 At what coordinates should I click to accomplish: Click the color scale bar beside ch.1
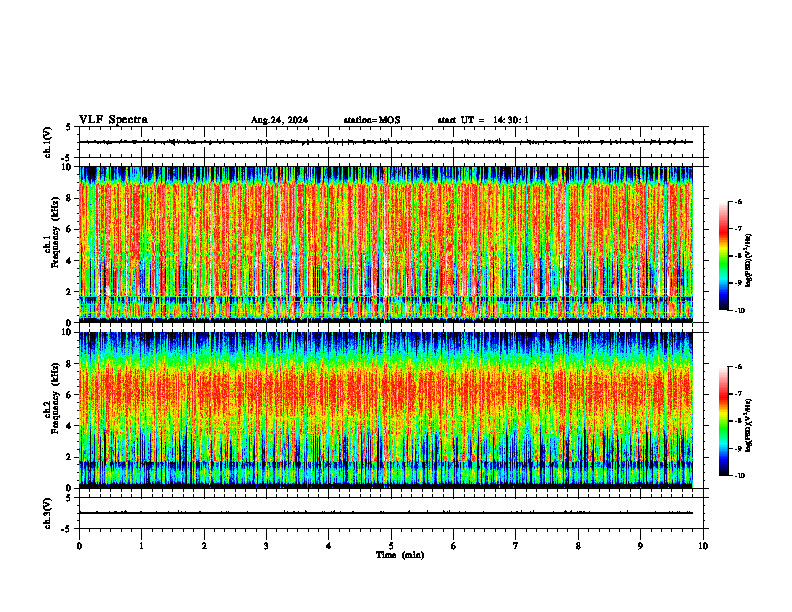[723, 256]
